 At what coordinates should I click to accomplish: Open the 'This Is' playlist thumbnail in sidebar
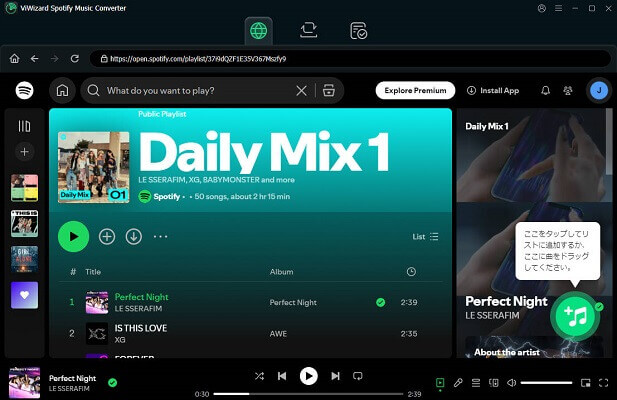24,223
